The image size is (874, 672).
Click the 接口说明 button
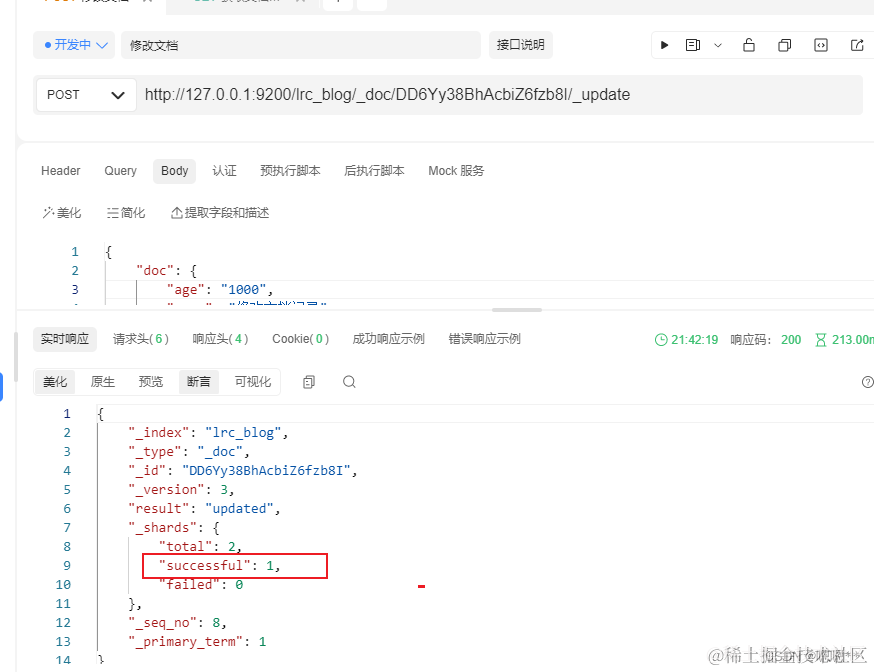point(519,44)
